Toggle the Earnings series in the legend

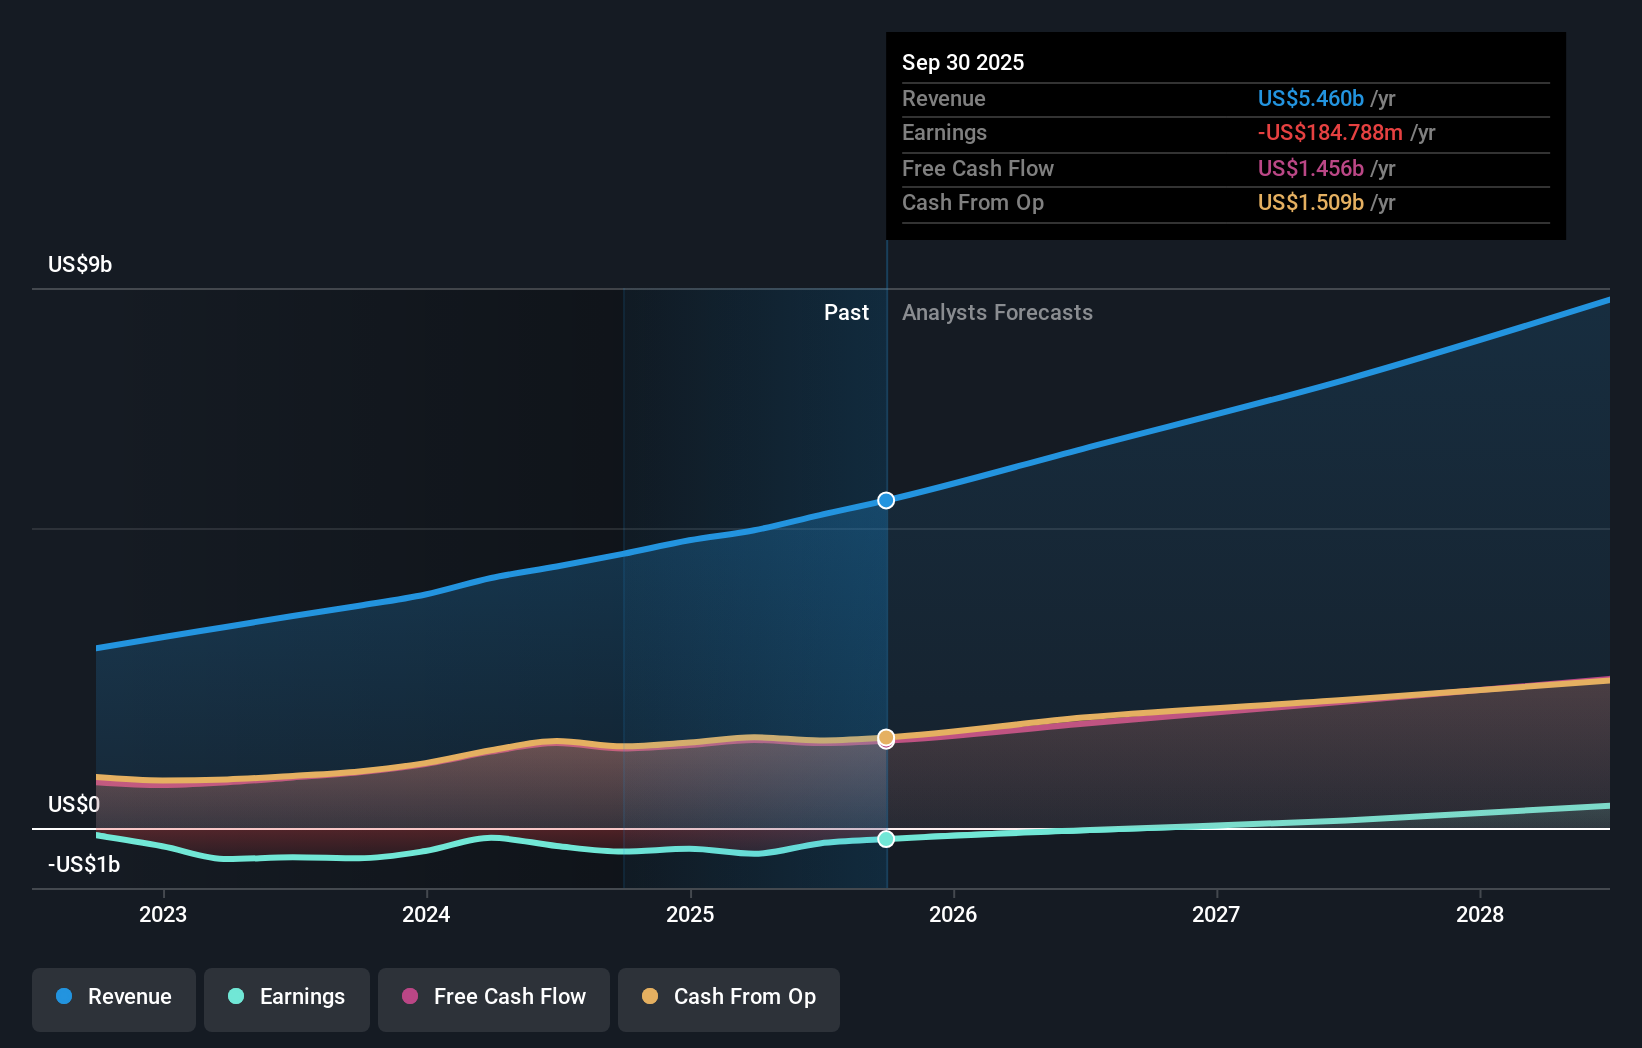pos(287,997)
